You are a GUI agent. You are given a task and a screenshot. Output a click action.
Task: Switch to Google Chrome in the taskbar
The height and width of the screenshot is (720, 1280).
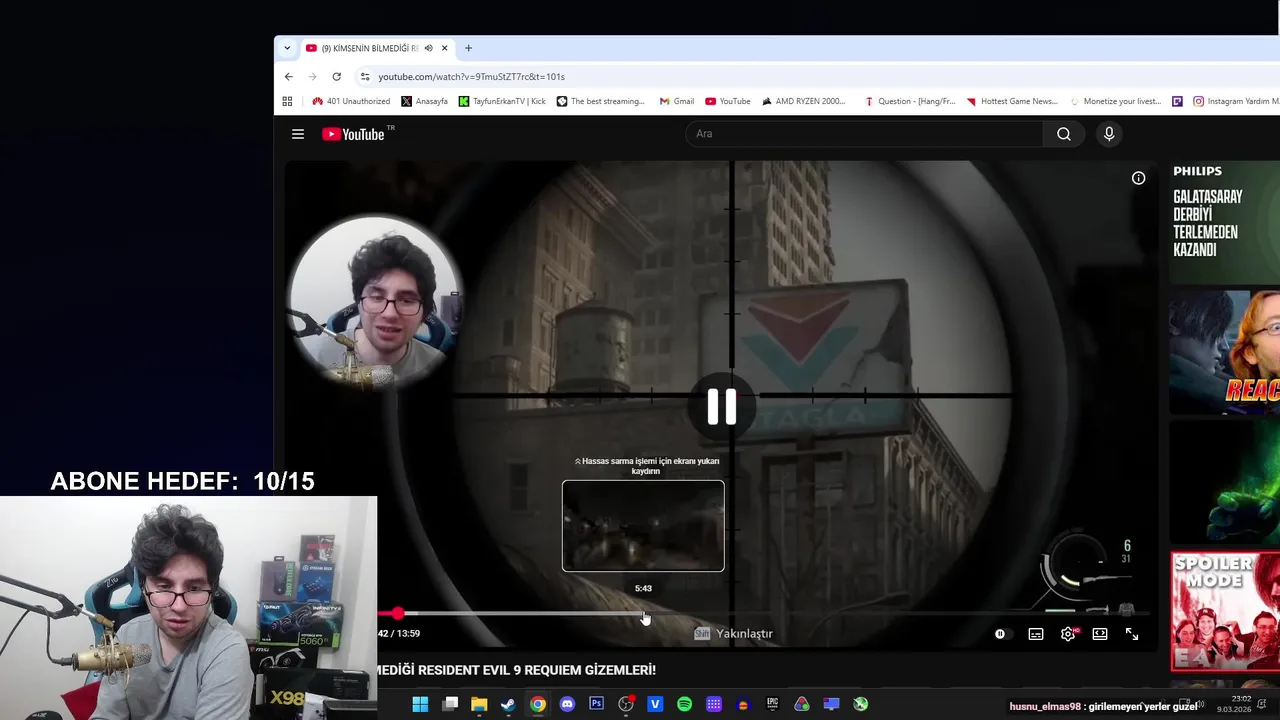coord(538,704)
